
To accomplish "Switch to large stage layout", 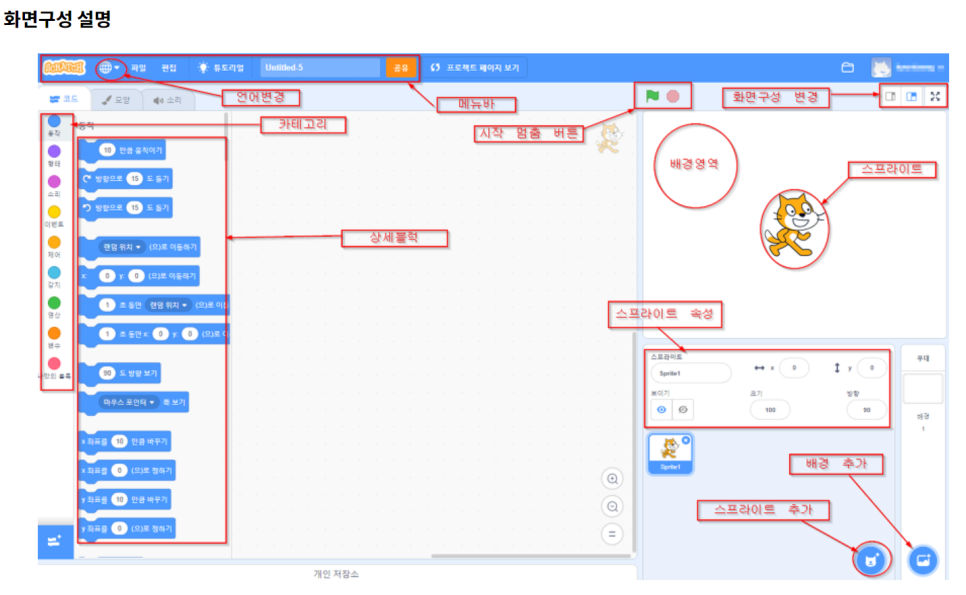I will 912,96.
